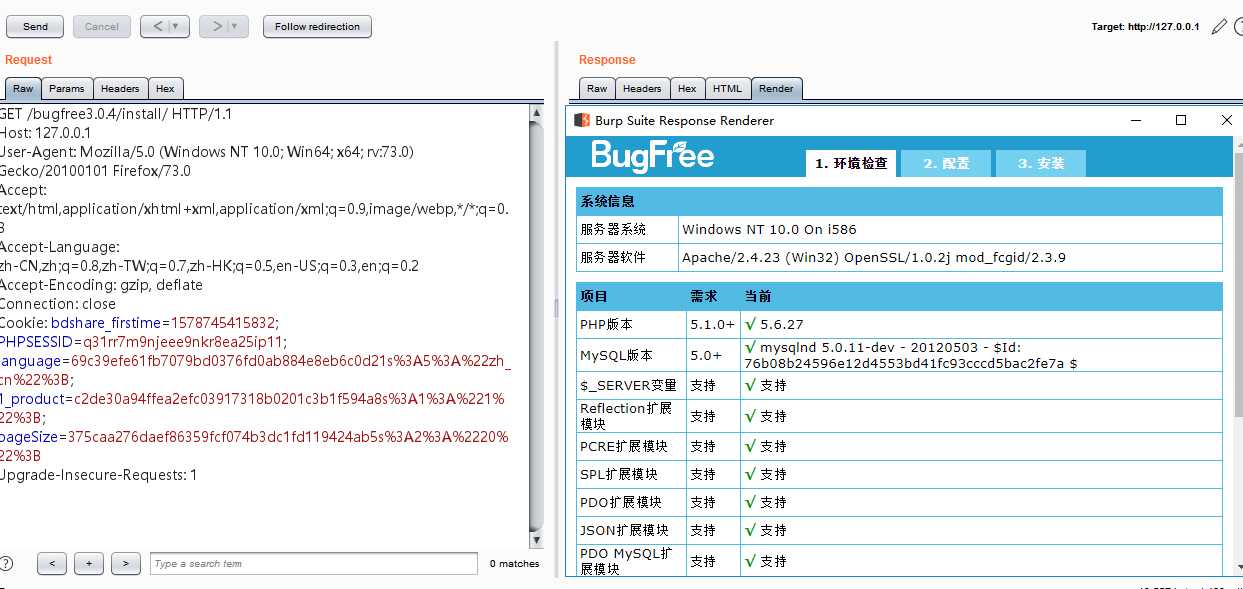Click the Accept-Encoding: gzip, deflate line
Viewport: 1243px width, 589px height.
[x=101, y=285]
